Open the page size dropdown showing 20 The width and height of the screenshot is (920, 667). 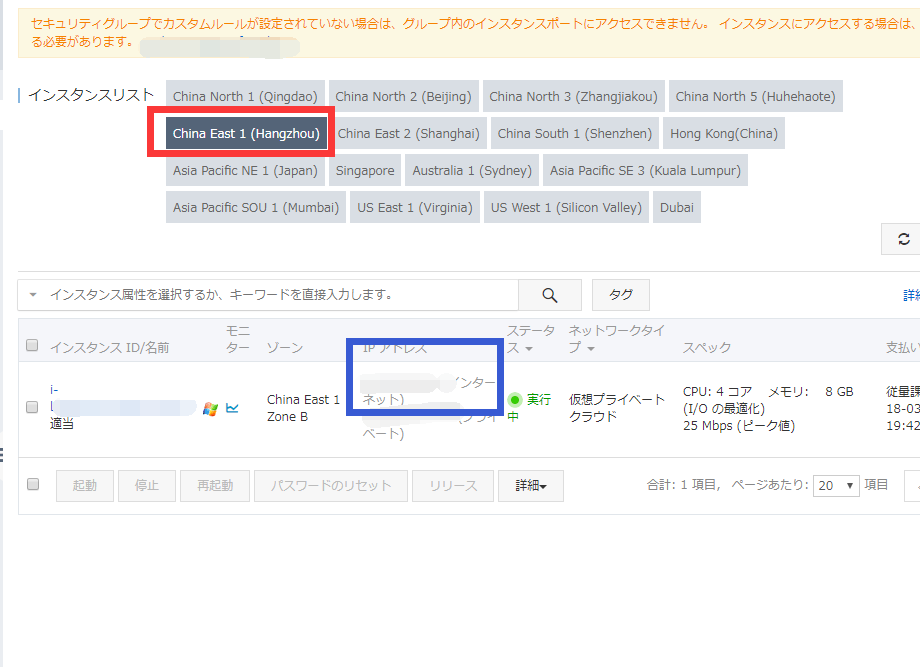tap(836, 486)
